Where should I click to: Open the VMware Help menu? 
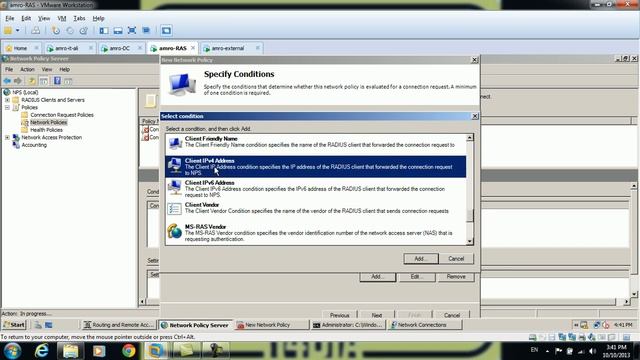[x=98, y=18]
